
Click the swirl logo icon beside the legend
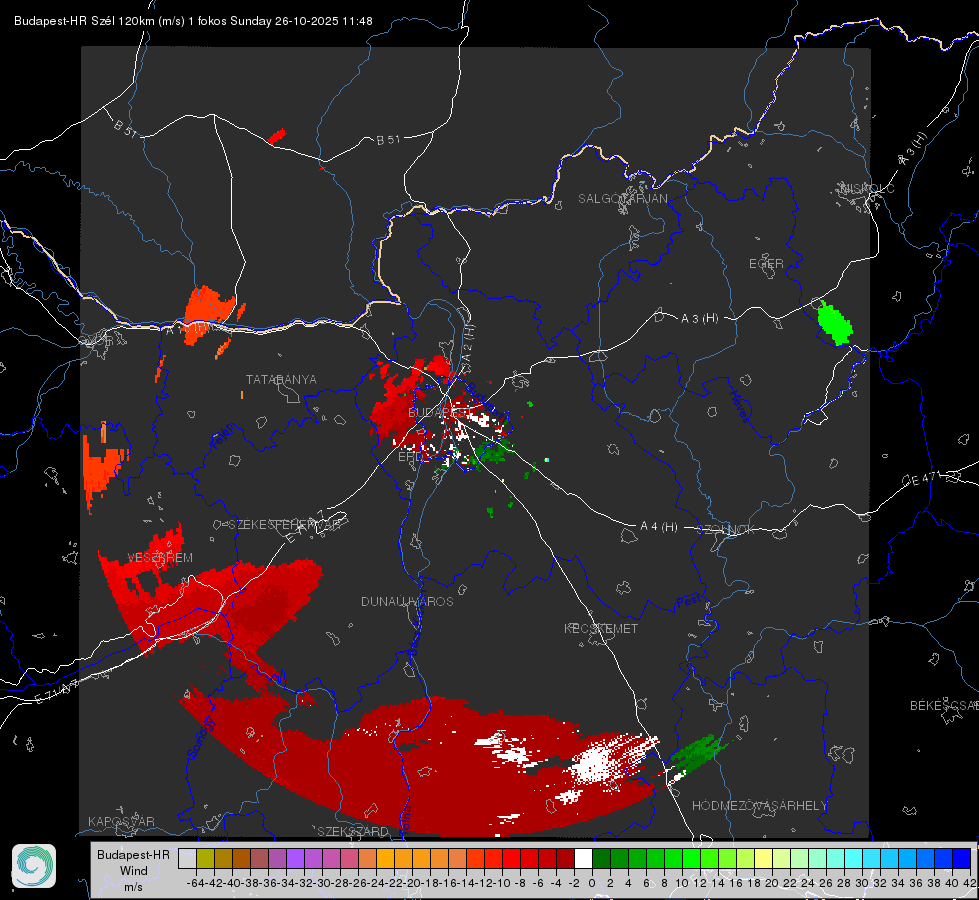(x=34, y=866)
